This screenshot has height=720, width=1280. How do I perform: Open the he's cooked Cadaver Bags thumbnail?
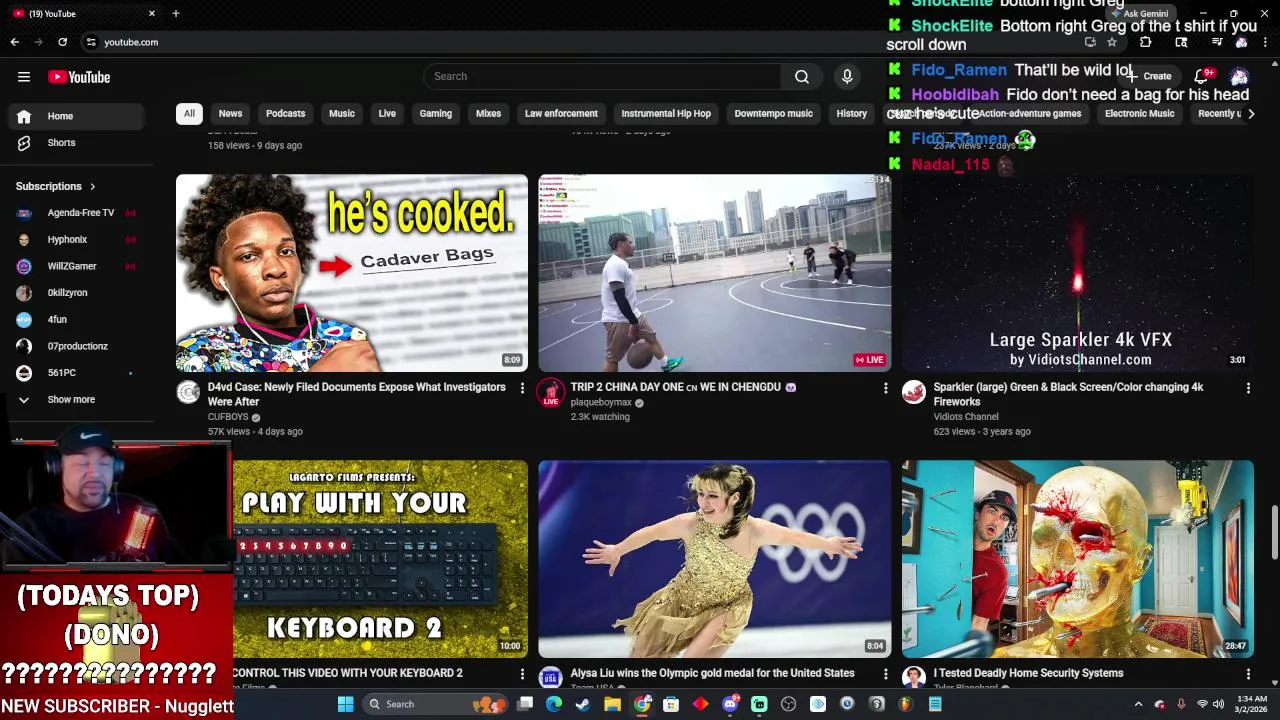click(x=352, y=273)
